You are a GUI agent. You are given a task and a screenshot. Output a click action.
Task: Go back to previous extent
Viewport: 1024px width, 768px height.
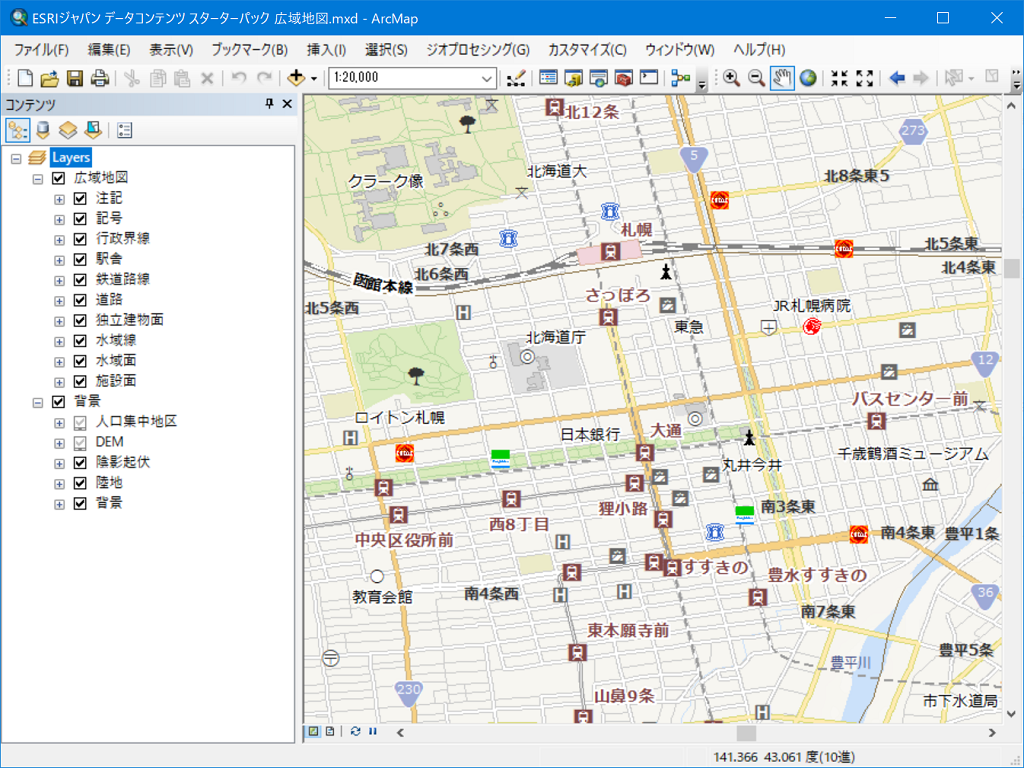coord(897,78)
